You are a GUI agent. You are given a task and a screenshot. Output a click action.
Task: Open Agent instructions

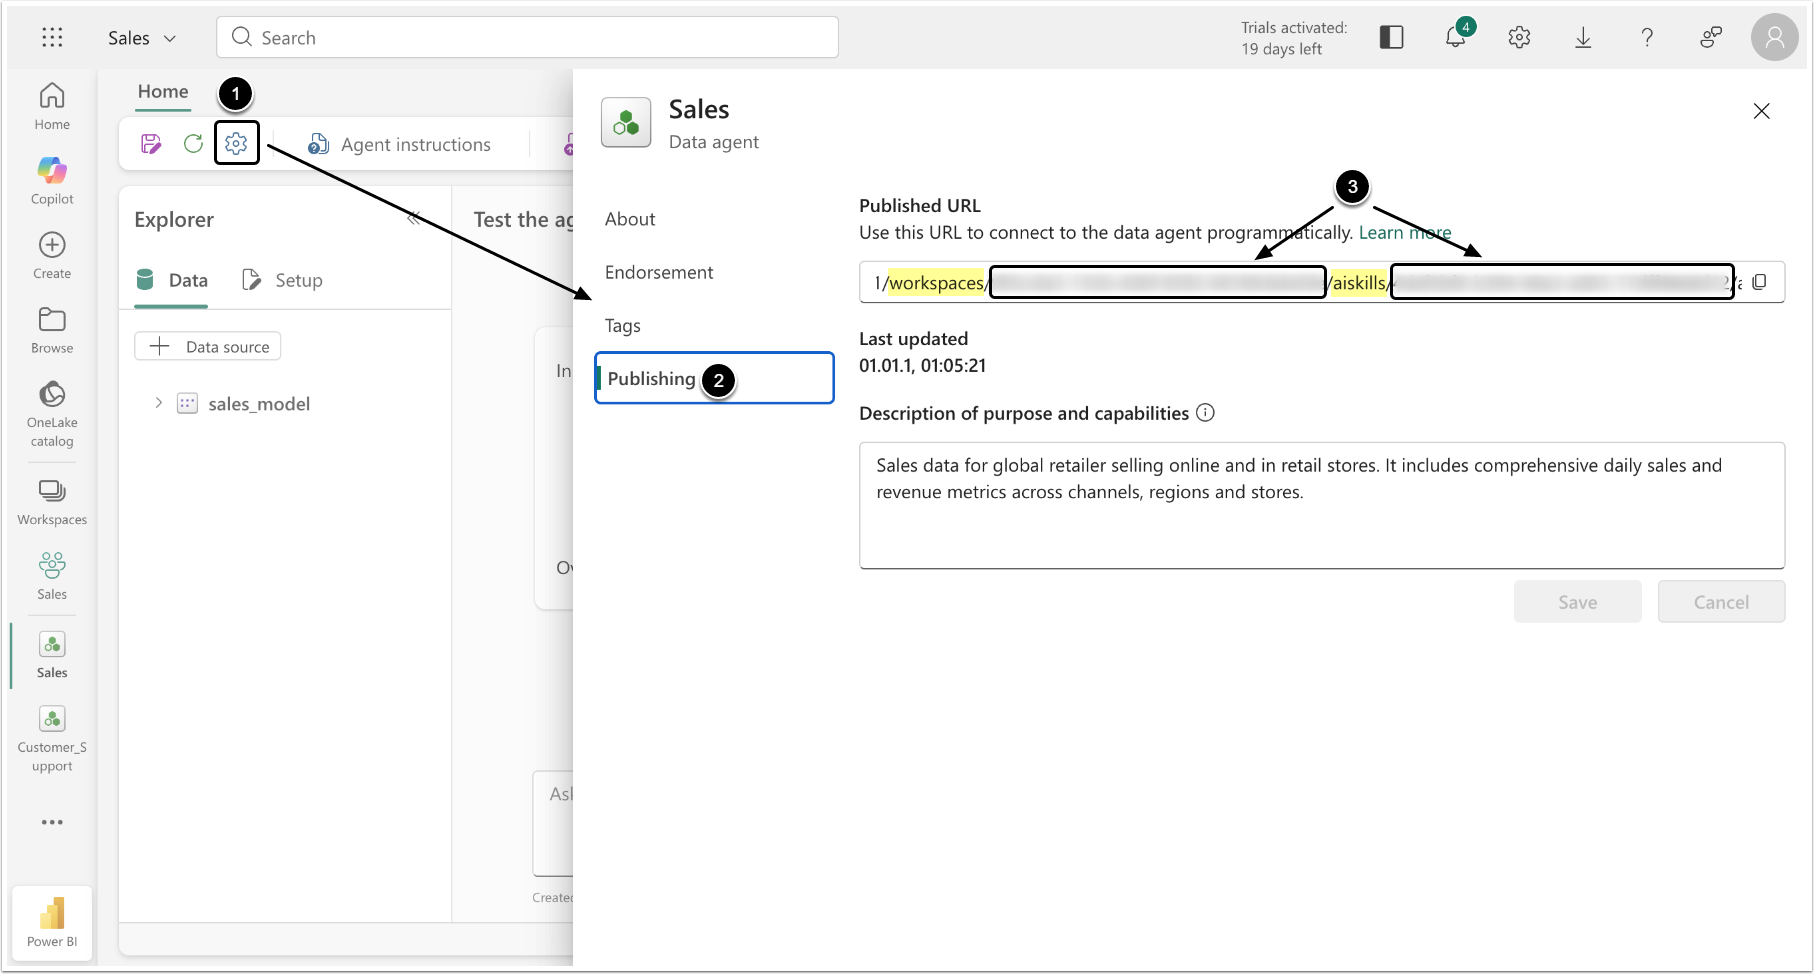click(399, 145)
